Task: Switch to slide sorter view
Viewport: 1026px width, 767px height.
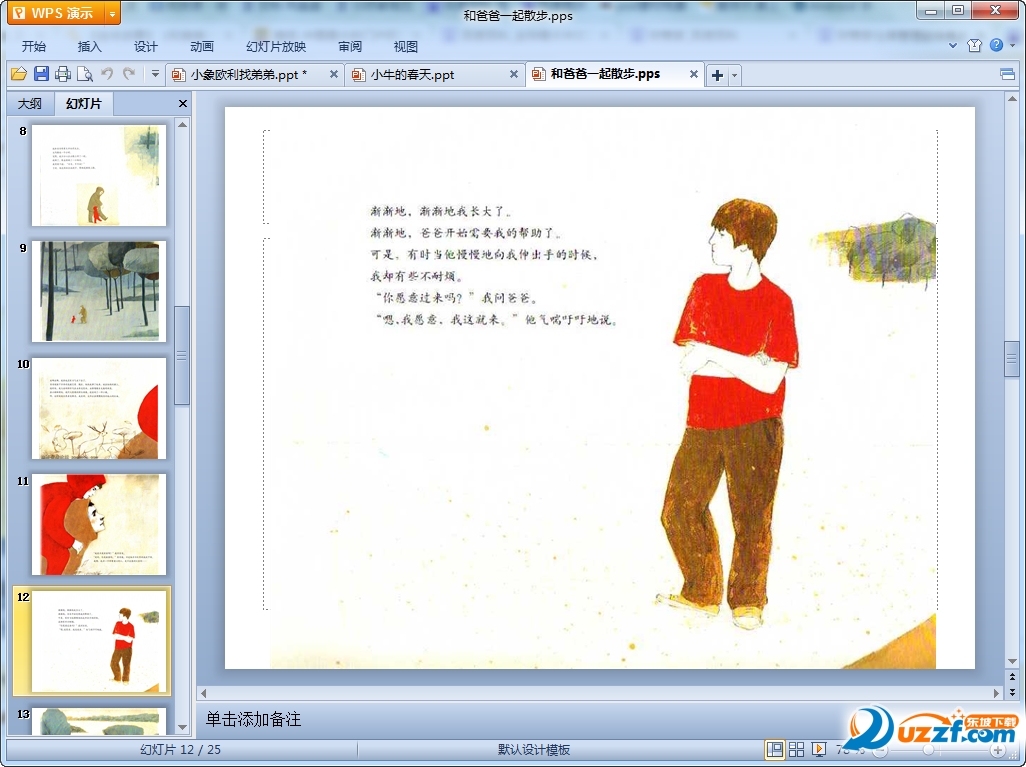Action: click(x=796, y=749)
